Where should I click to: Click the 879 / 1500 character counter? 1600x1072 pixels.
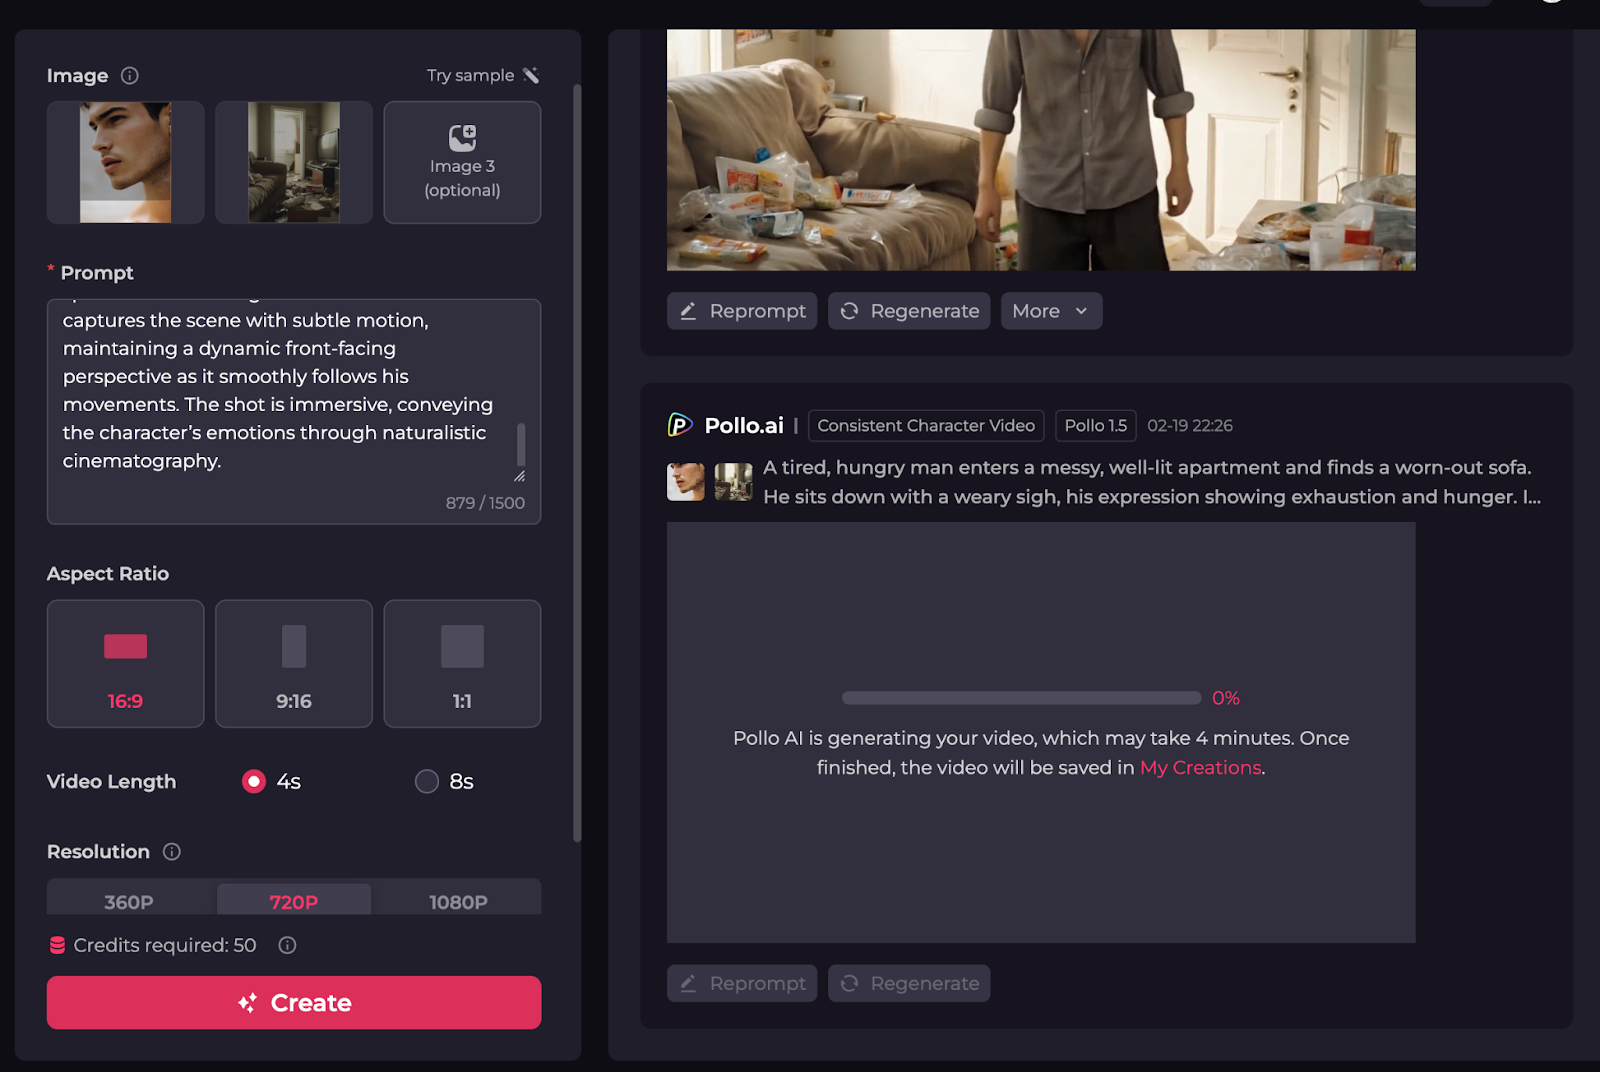point(485,503)
